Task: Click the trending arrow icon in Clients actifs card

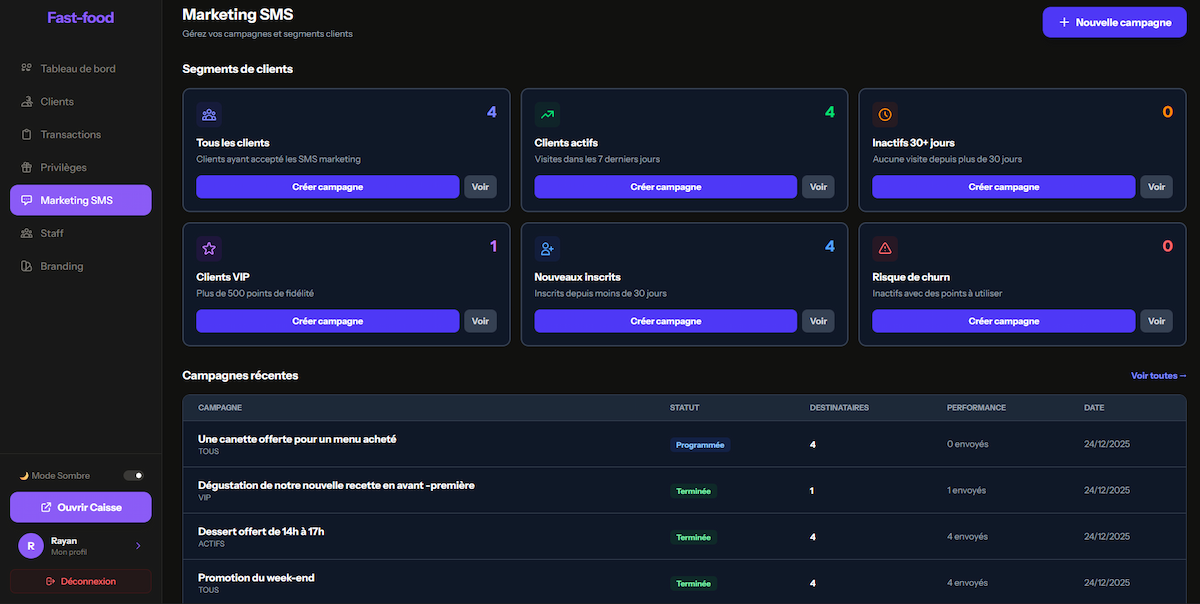Action: [547, 114]
